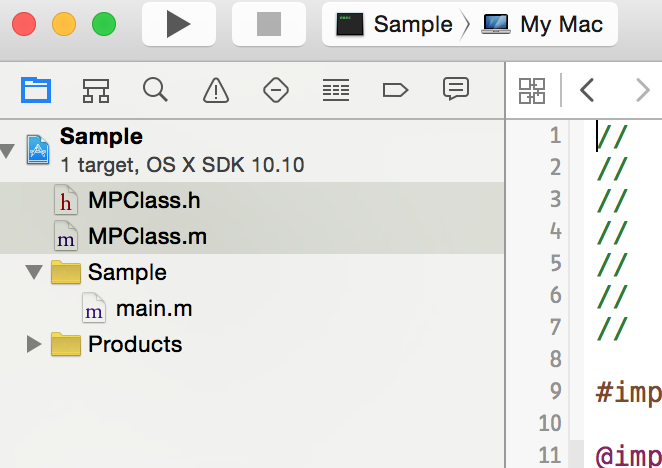Screen dimensions: 662x468
Task: Click the MPClass.h header file icon
Action: [66, 200]
